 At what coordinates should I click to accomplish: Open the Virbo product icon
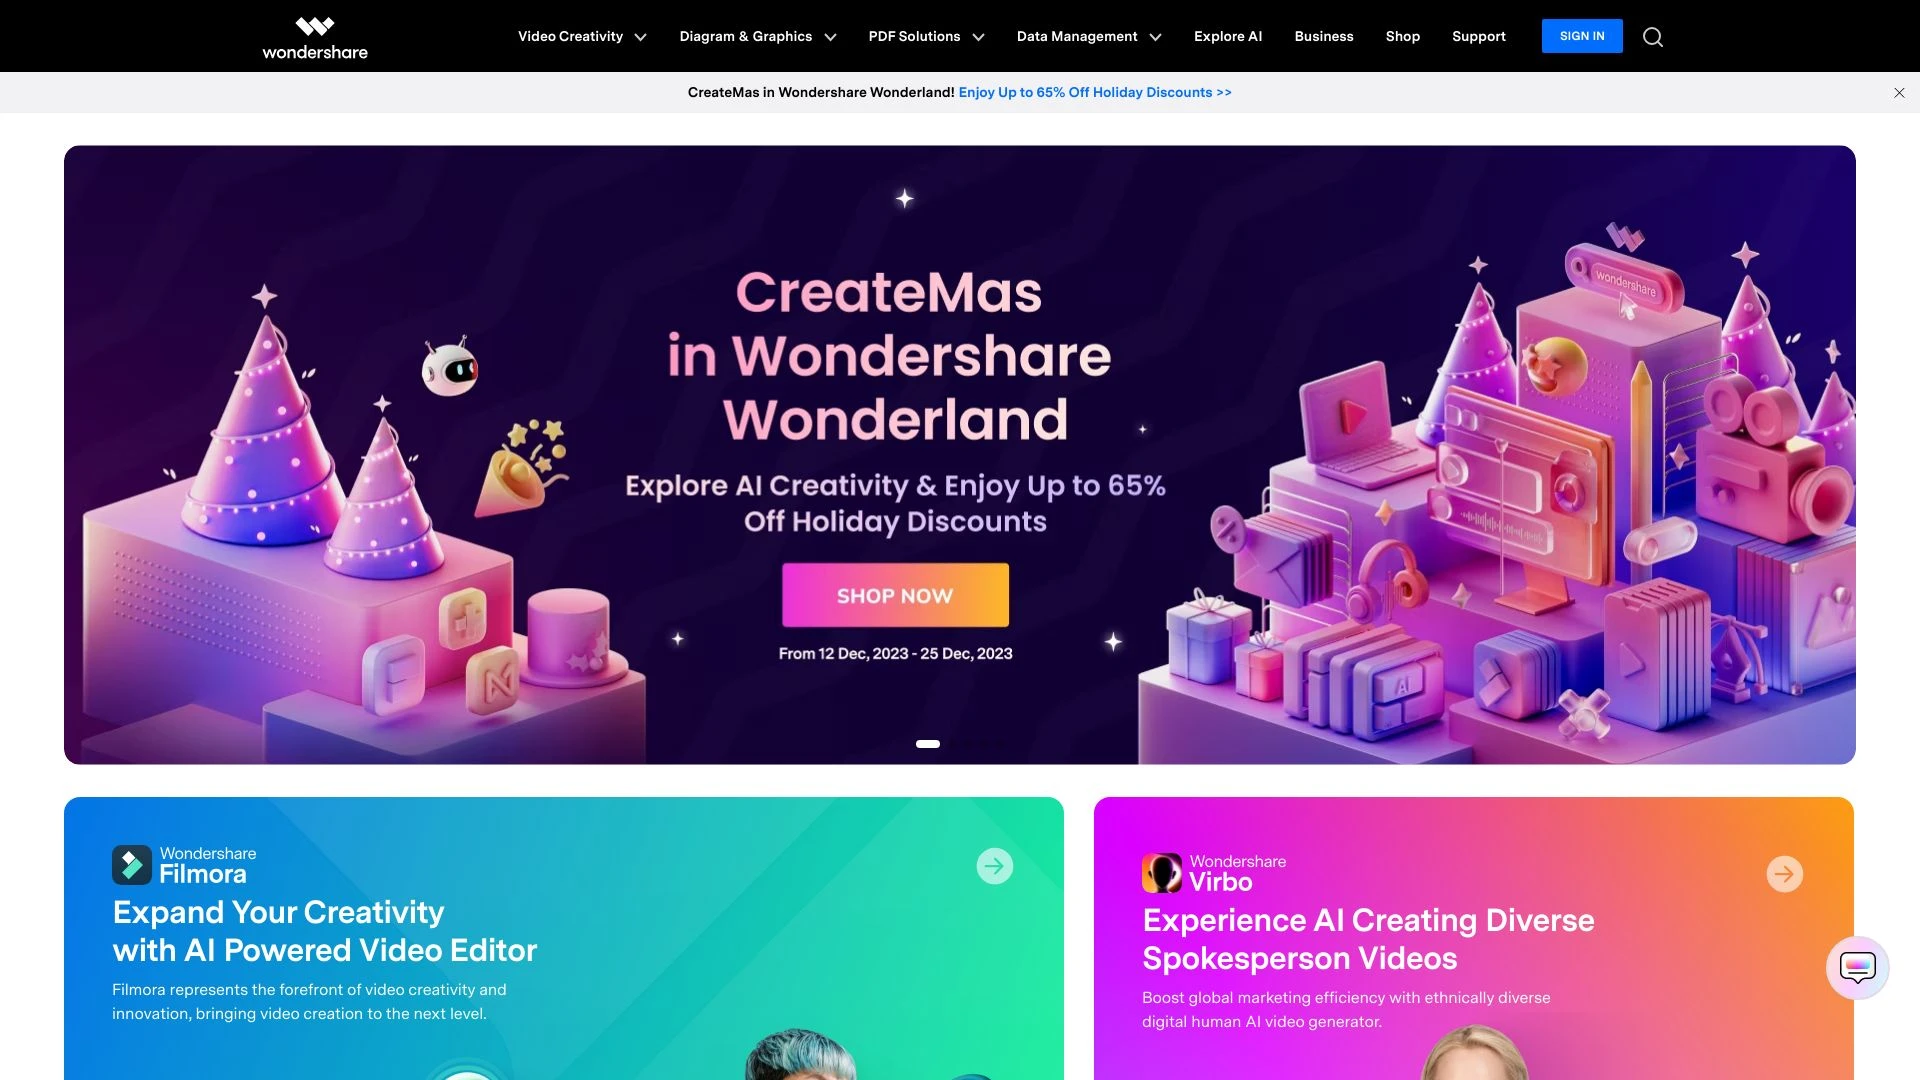click(x=1159, y=872)
